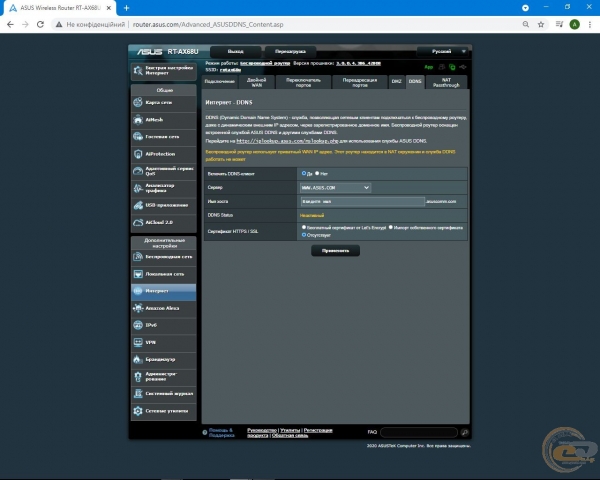Open the Network Map (Карта сети) icon
This screenshot has width=600, height=480.
(x=138, y=102)
